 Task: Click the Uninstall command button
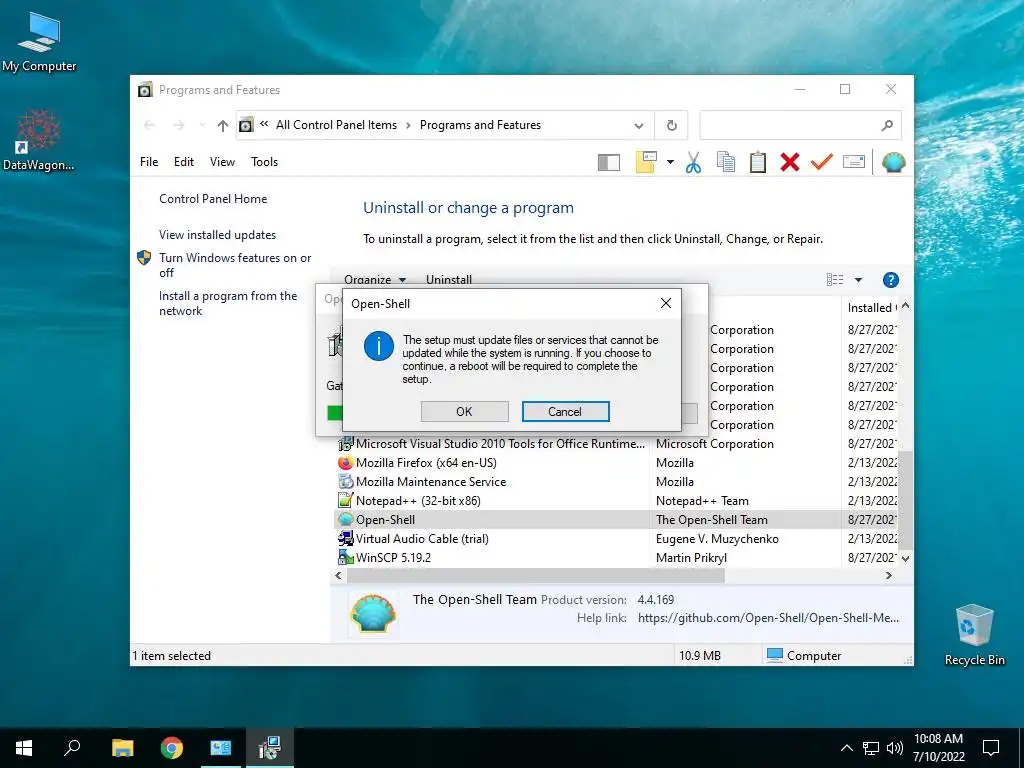coord(449,280)
